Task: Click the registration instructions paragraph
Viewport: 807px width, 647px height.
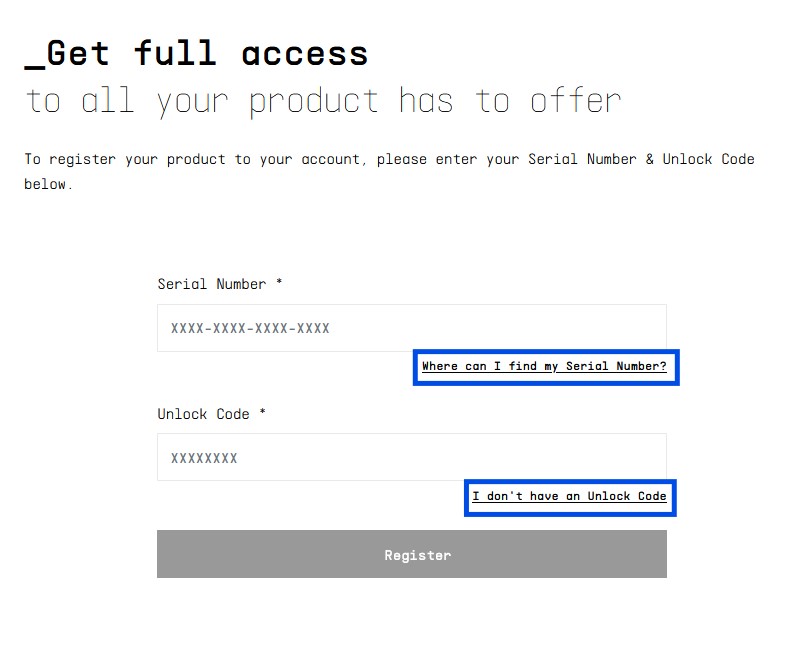Action: pyautogui.click(x=389, y=160)
